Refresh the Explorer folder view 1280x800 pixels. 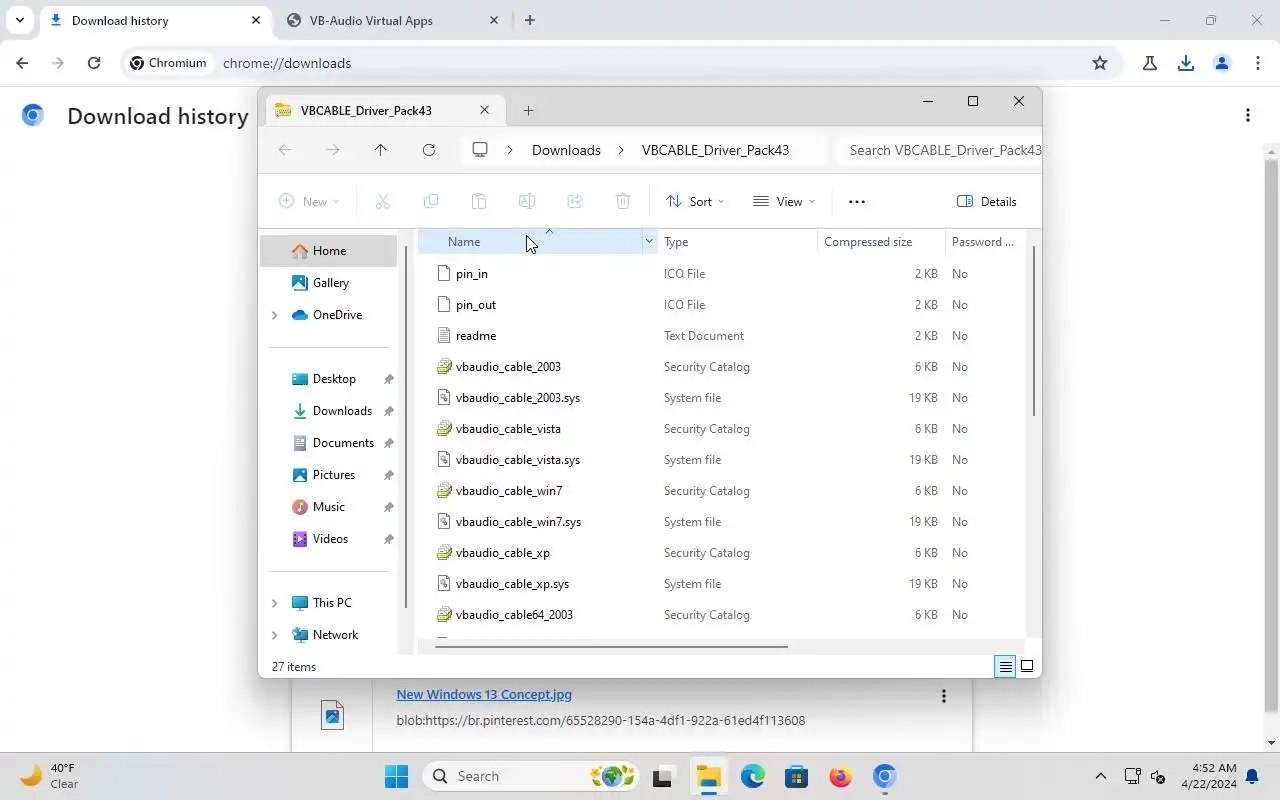(429, 150)
